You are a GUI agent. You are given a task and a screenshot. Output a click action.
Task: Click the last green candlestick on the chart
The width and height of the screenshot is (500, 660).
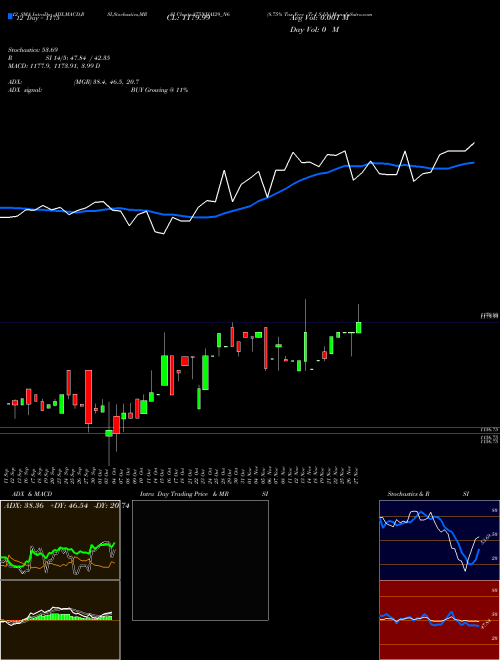pos(359,327)
